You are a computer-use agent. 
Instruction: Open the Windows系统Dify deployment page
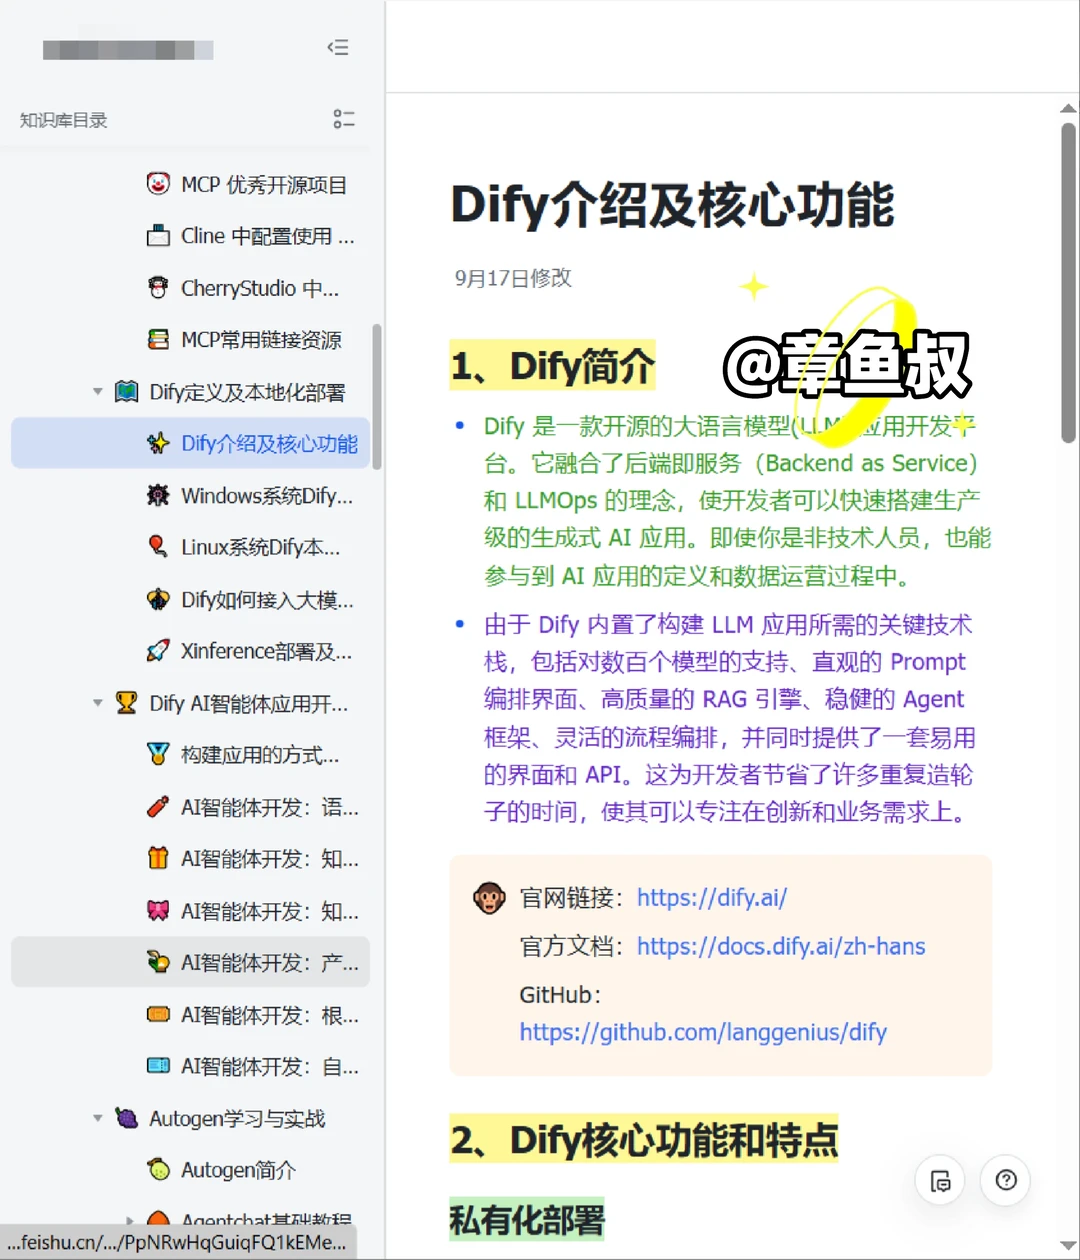(265, 495)
